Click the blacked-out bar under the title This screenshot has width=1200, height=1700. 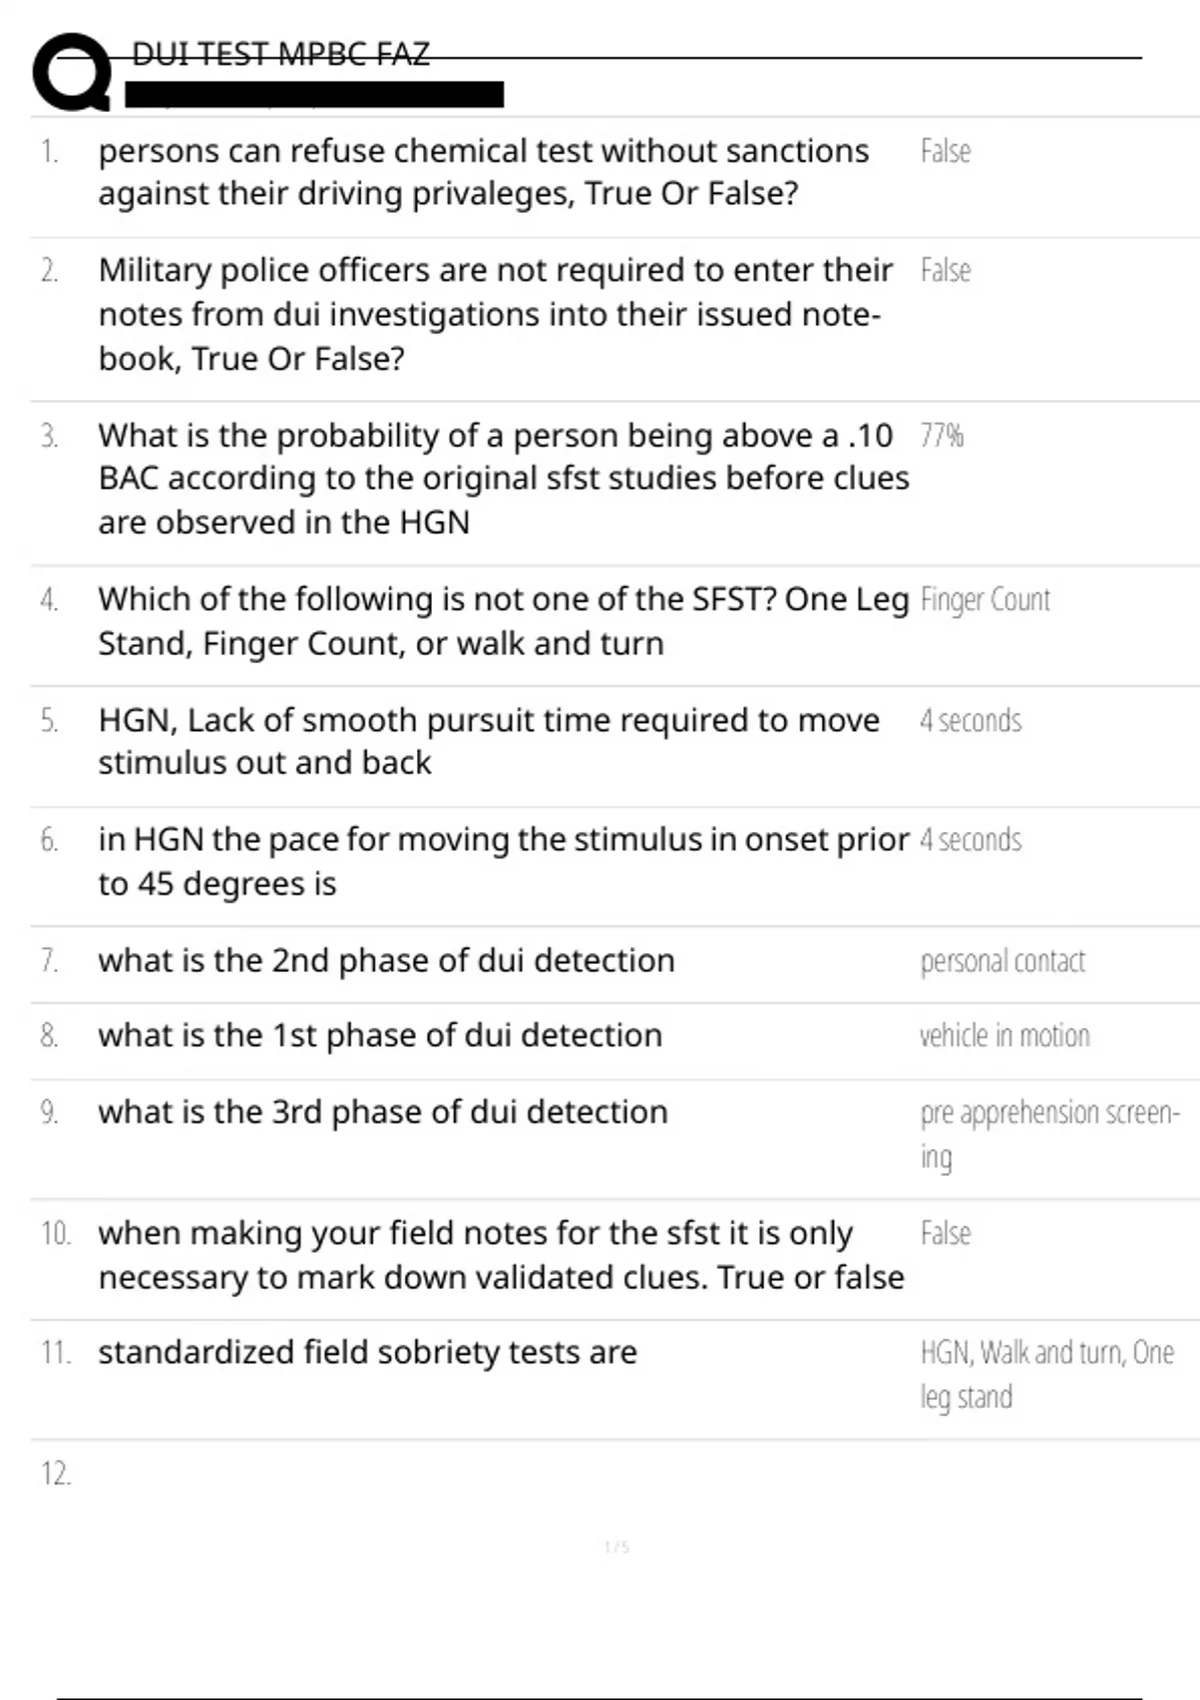coord(314,95)
